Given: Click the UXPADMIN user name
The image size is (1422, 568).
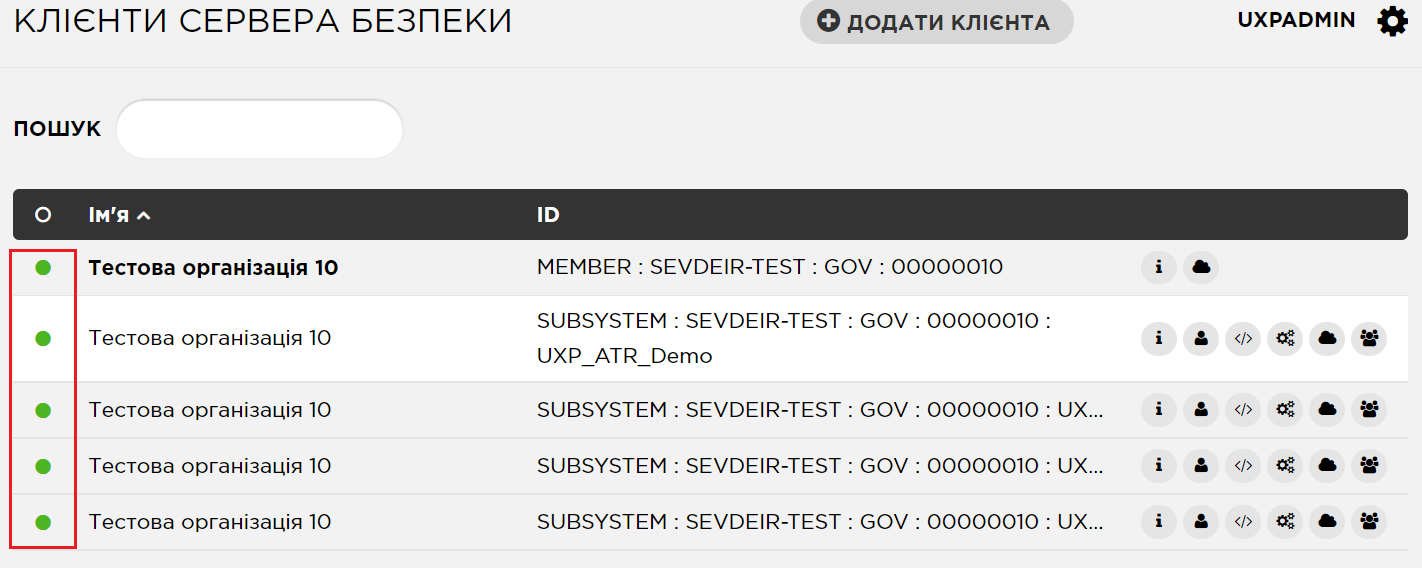Looking at the screenshot, I should click(1296, 20).
